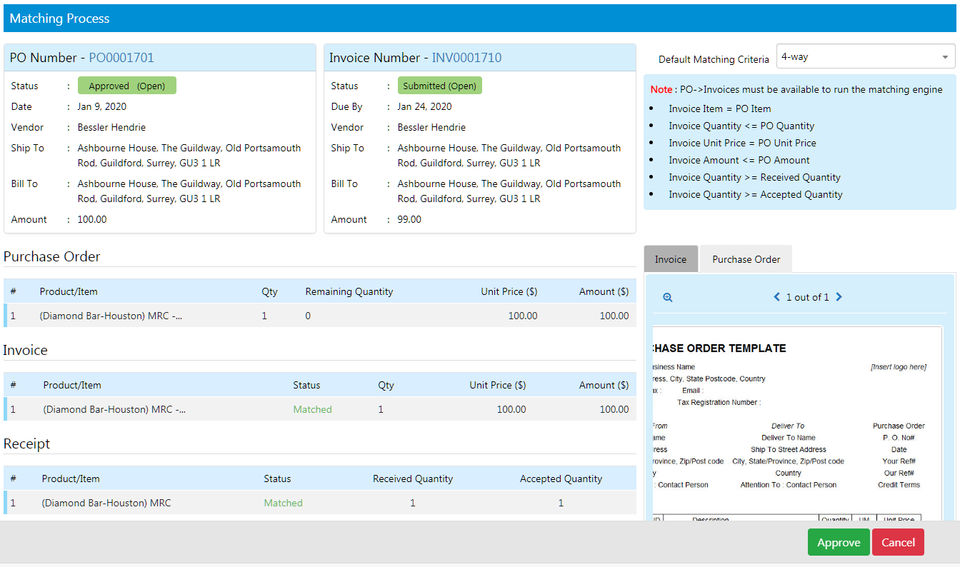
Task: Click the Matching Process title bar text
Action: [x=59, y=18]
